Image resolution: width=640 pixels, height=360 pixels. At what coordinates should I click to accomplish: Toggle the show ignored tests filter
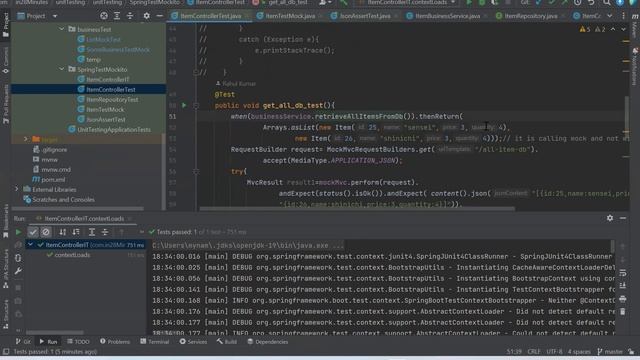tap(46, 232)
